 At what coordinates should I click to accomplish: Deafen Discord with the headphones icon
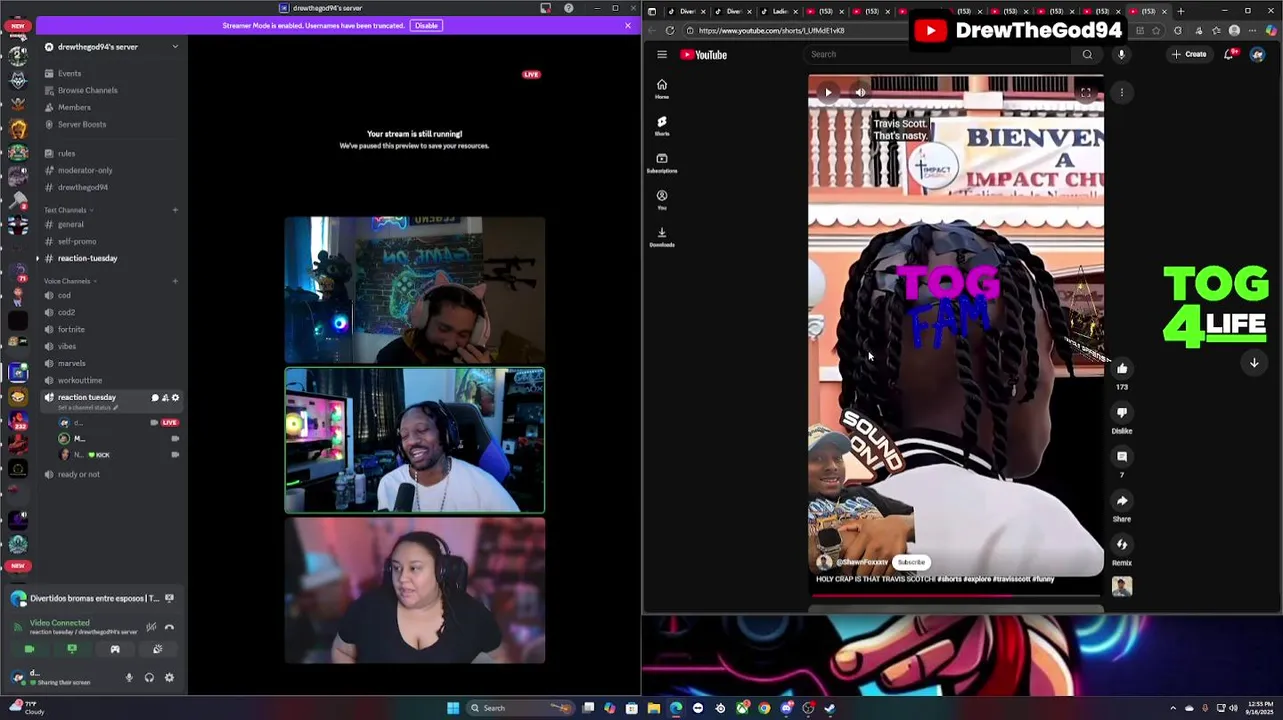pyautogui.click(x=149, y=678)
